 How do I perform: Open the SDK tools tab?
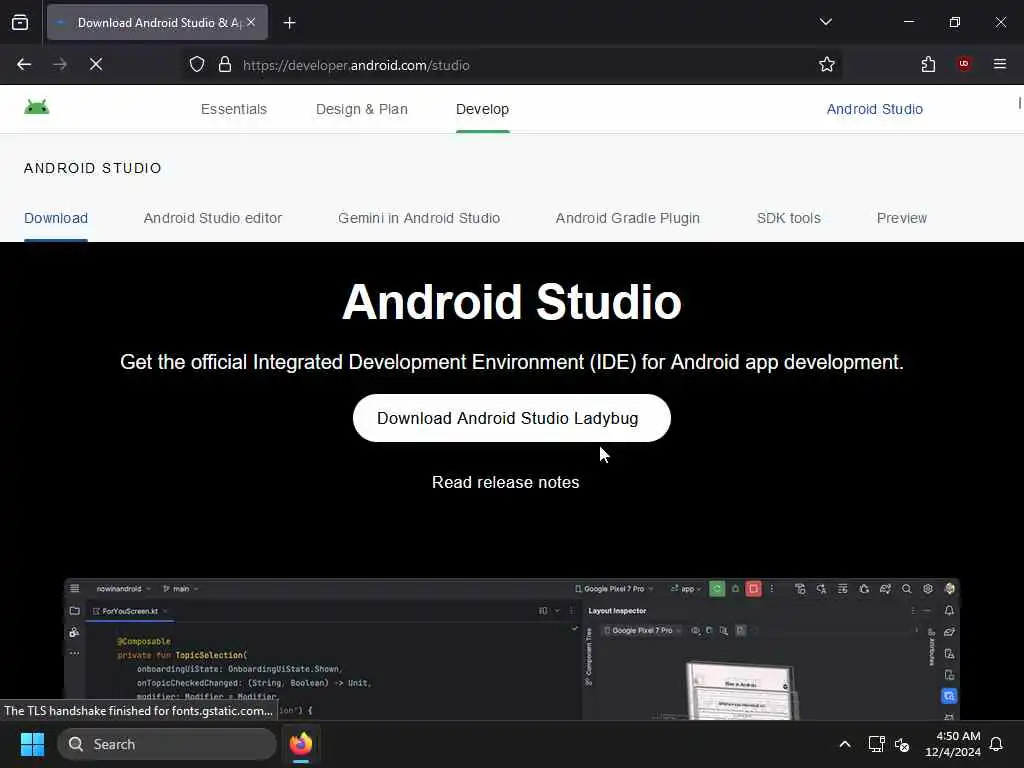789,218
